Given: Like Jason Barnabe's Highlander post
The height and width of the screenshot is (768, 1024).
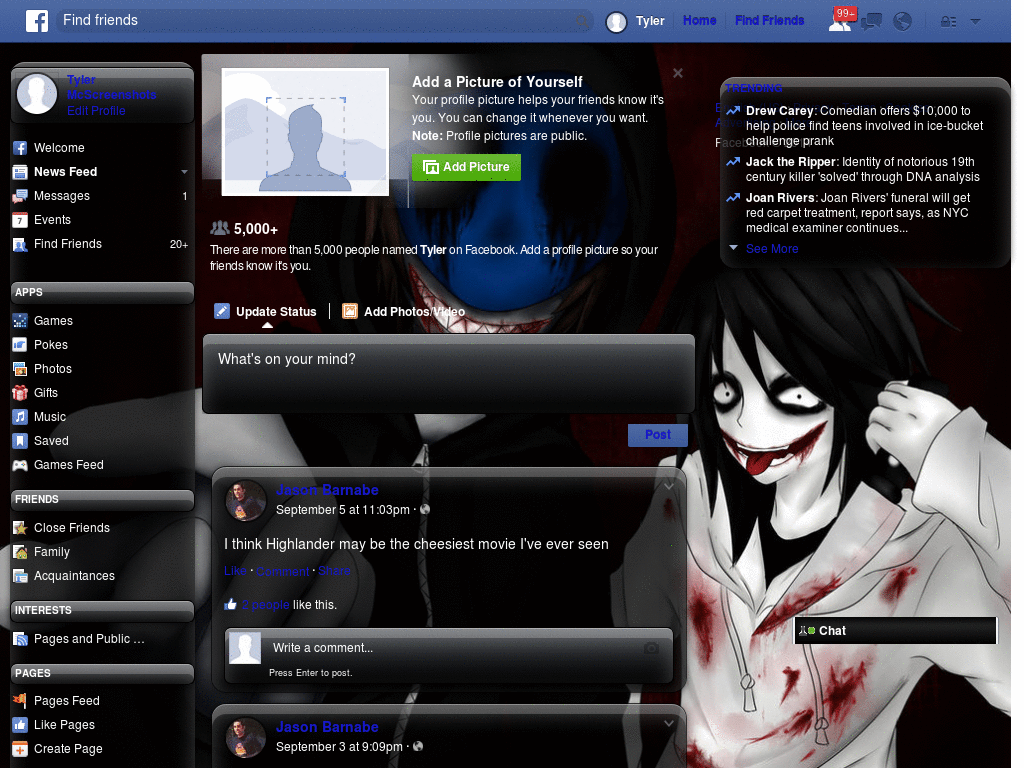Looking at the screenshot, I should point(235,570).
